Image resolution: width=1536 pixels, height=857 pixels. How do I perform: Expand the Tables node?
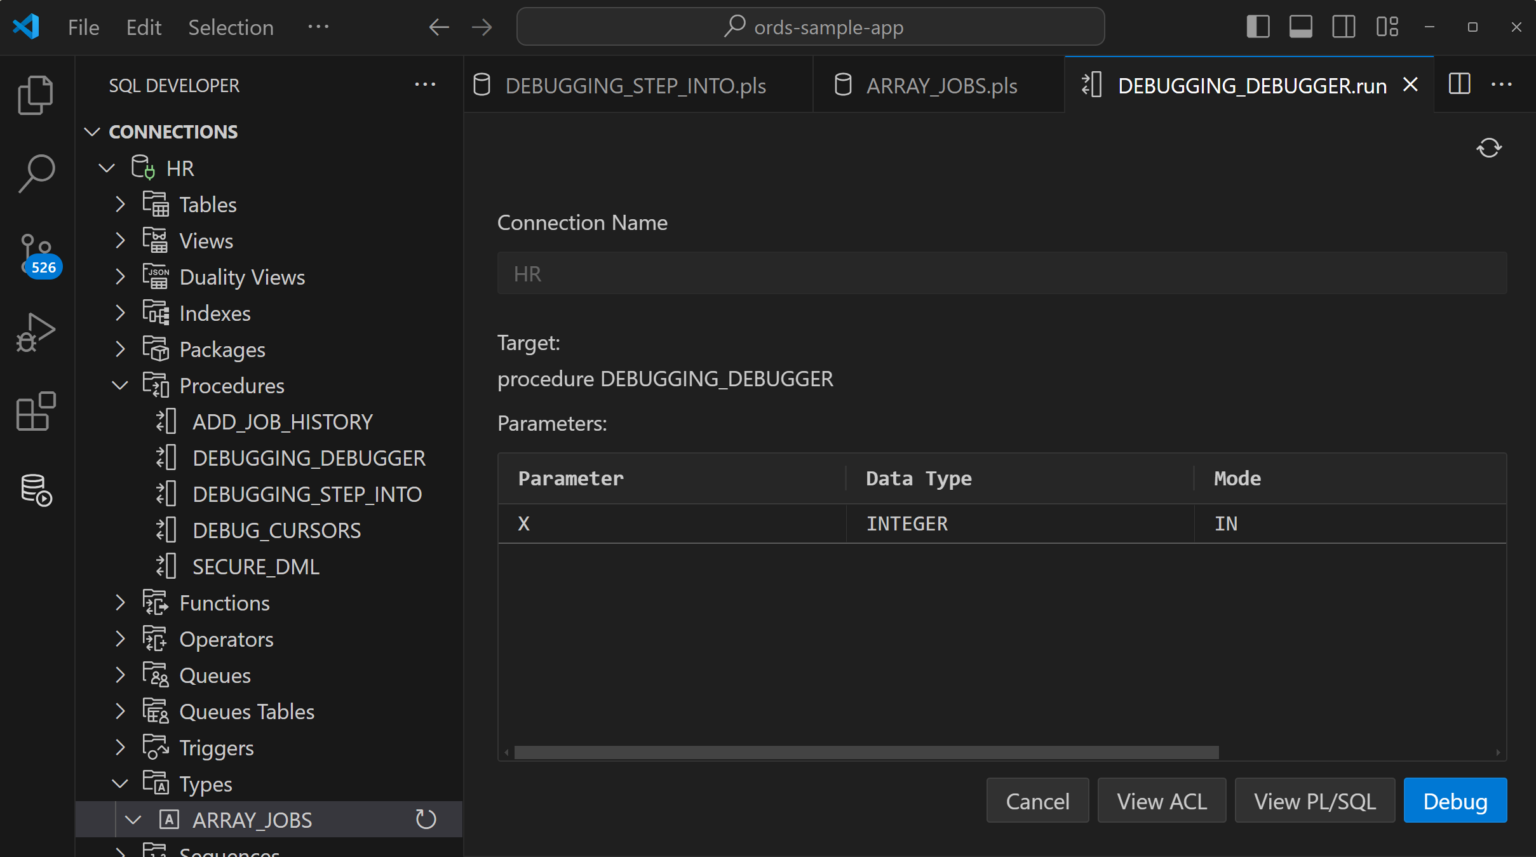(x=120, y=204)
